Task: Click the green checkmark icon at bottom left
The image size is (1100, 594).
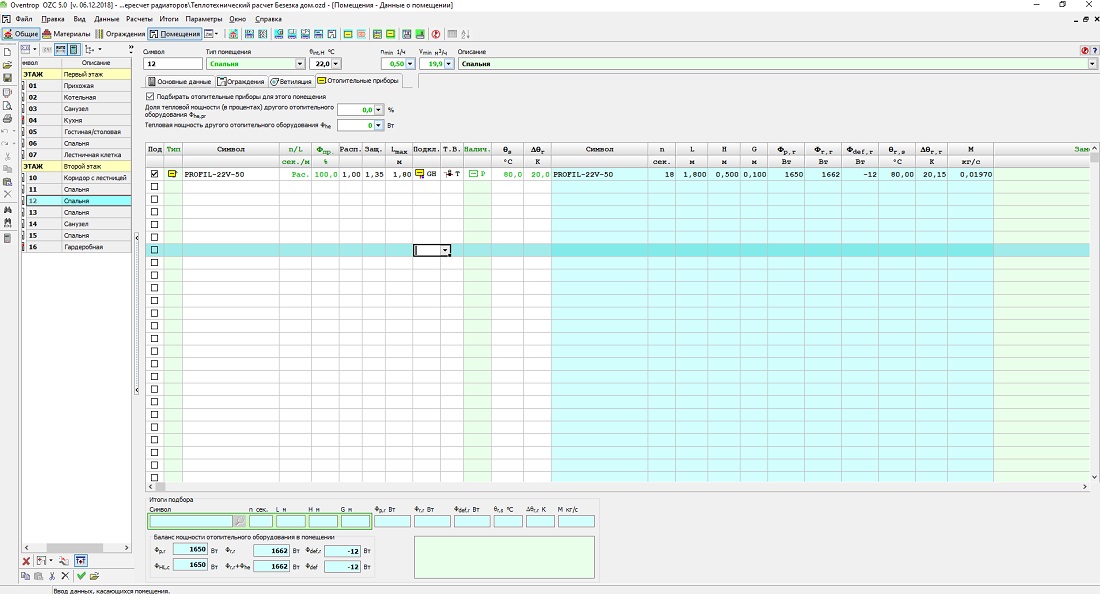Action: click(x=81, y=576)
